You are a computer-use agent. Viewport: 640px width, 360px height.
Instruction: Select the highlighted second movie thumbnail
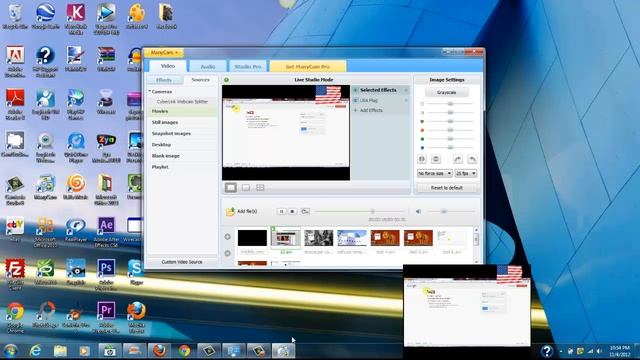coord(286,238)
